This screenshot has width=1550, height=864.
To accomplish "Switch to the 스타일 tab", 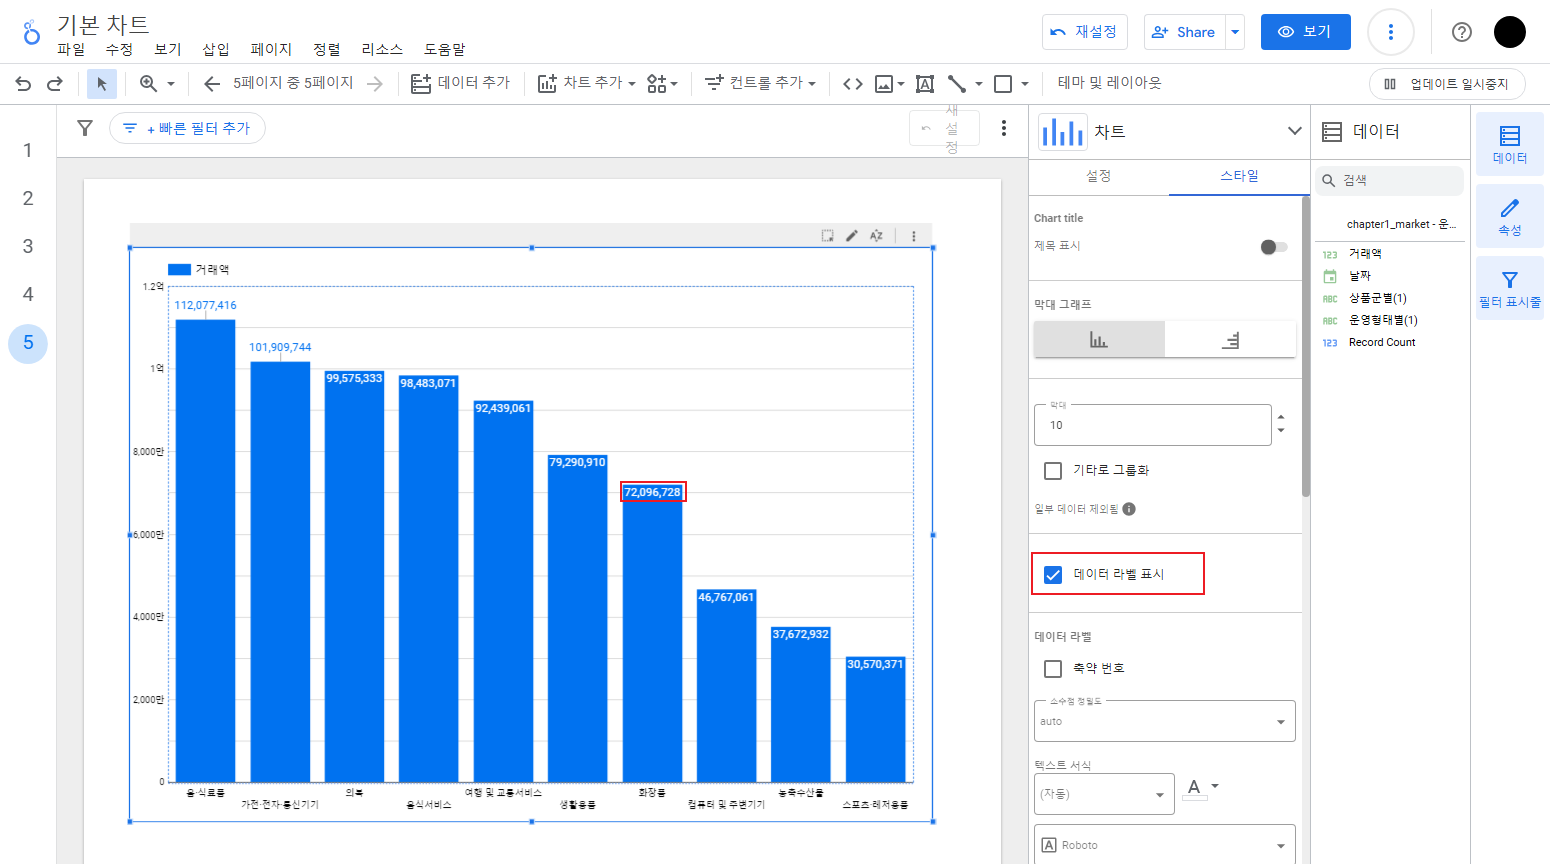I will point(1239,176).
